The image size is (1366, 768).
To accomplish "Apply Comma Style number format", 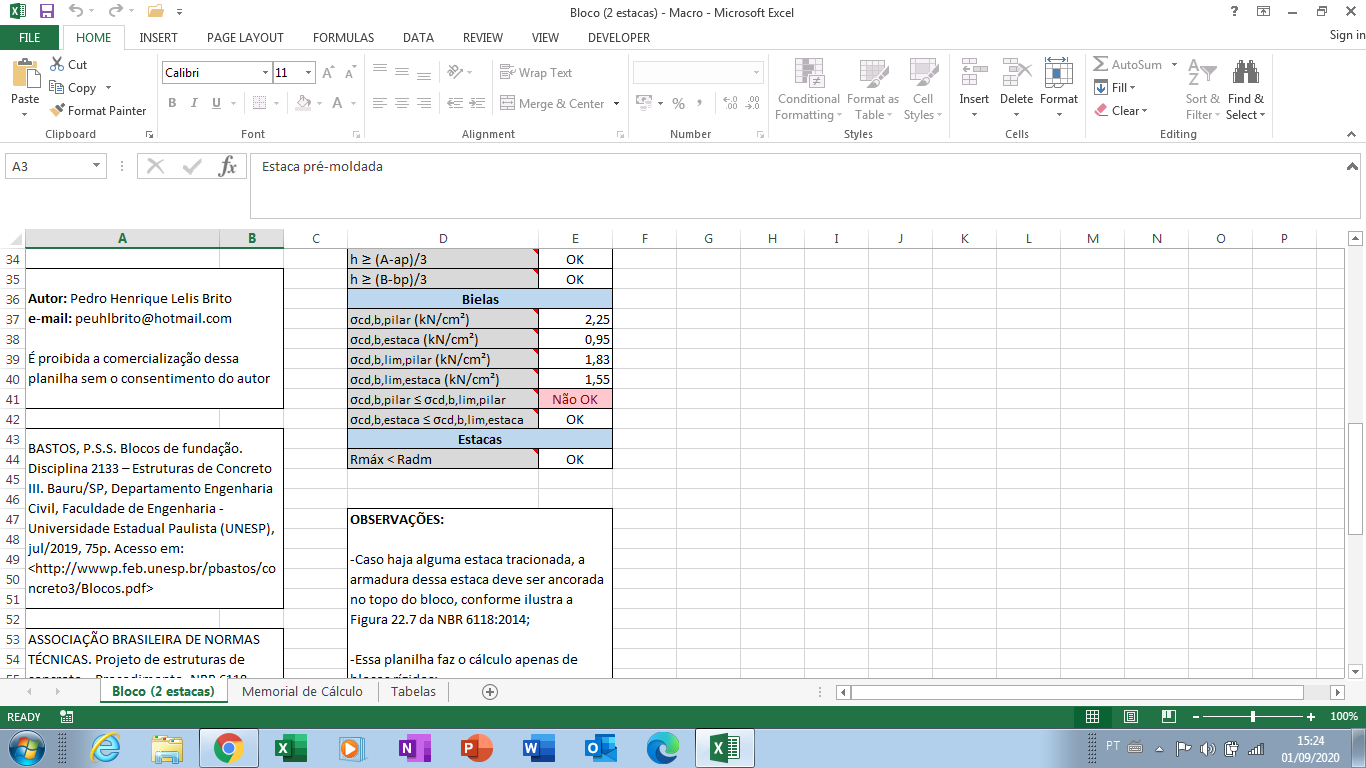I will click(x=701, y=103).
